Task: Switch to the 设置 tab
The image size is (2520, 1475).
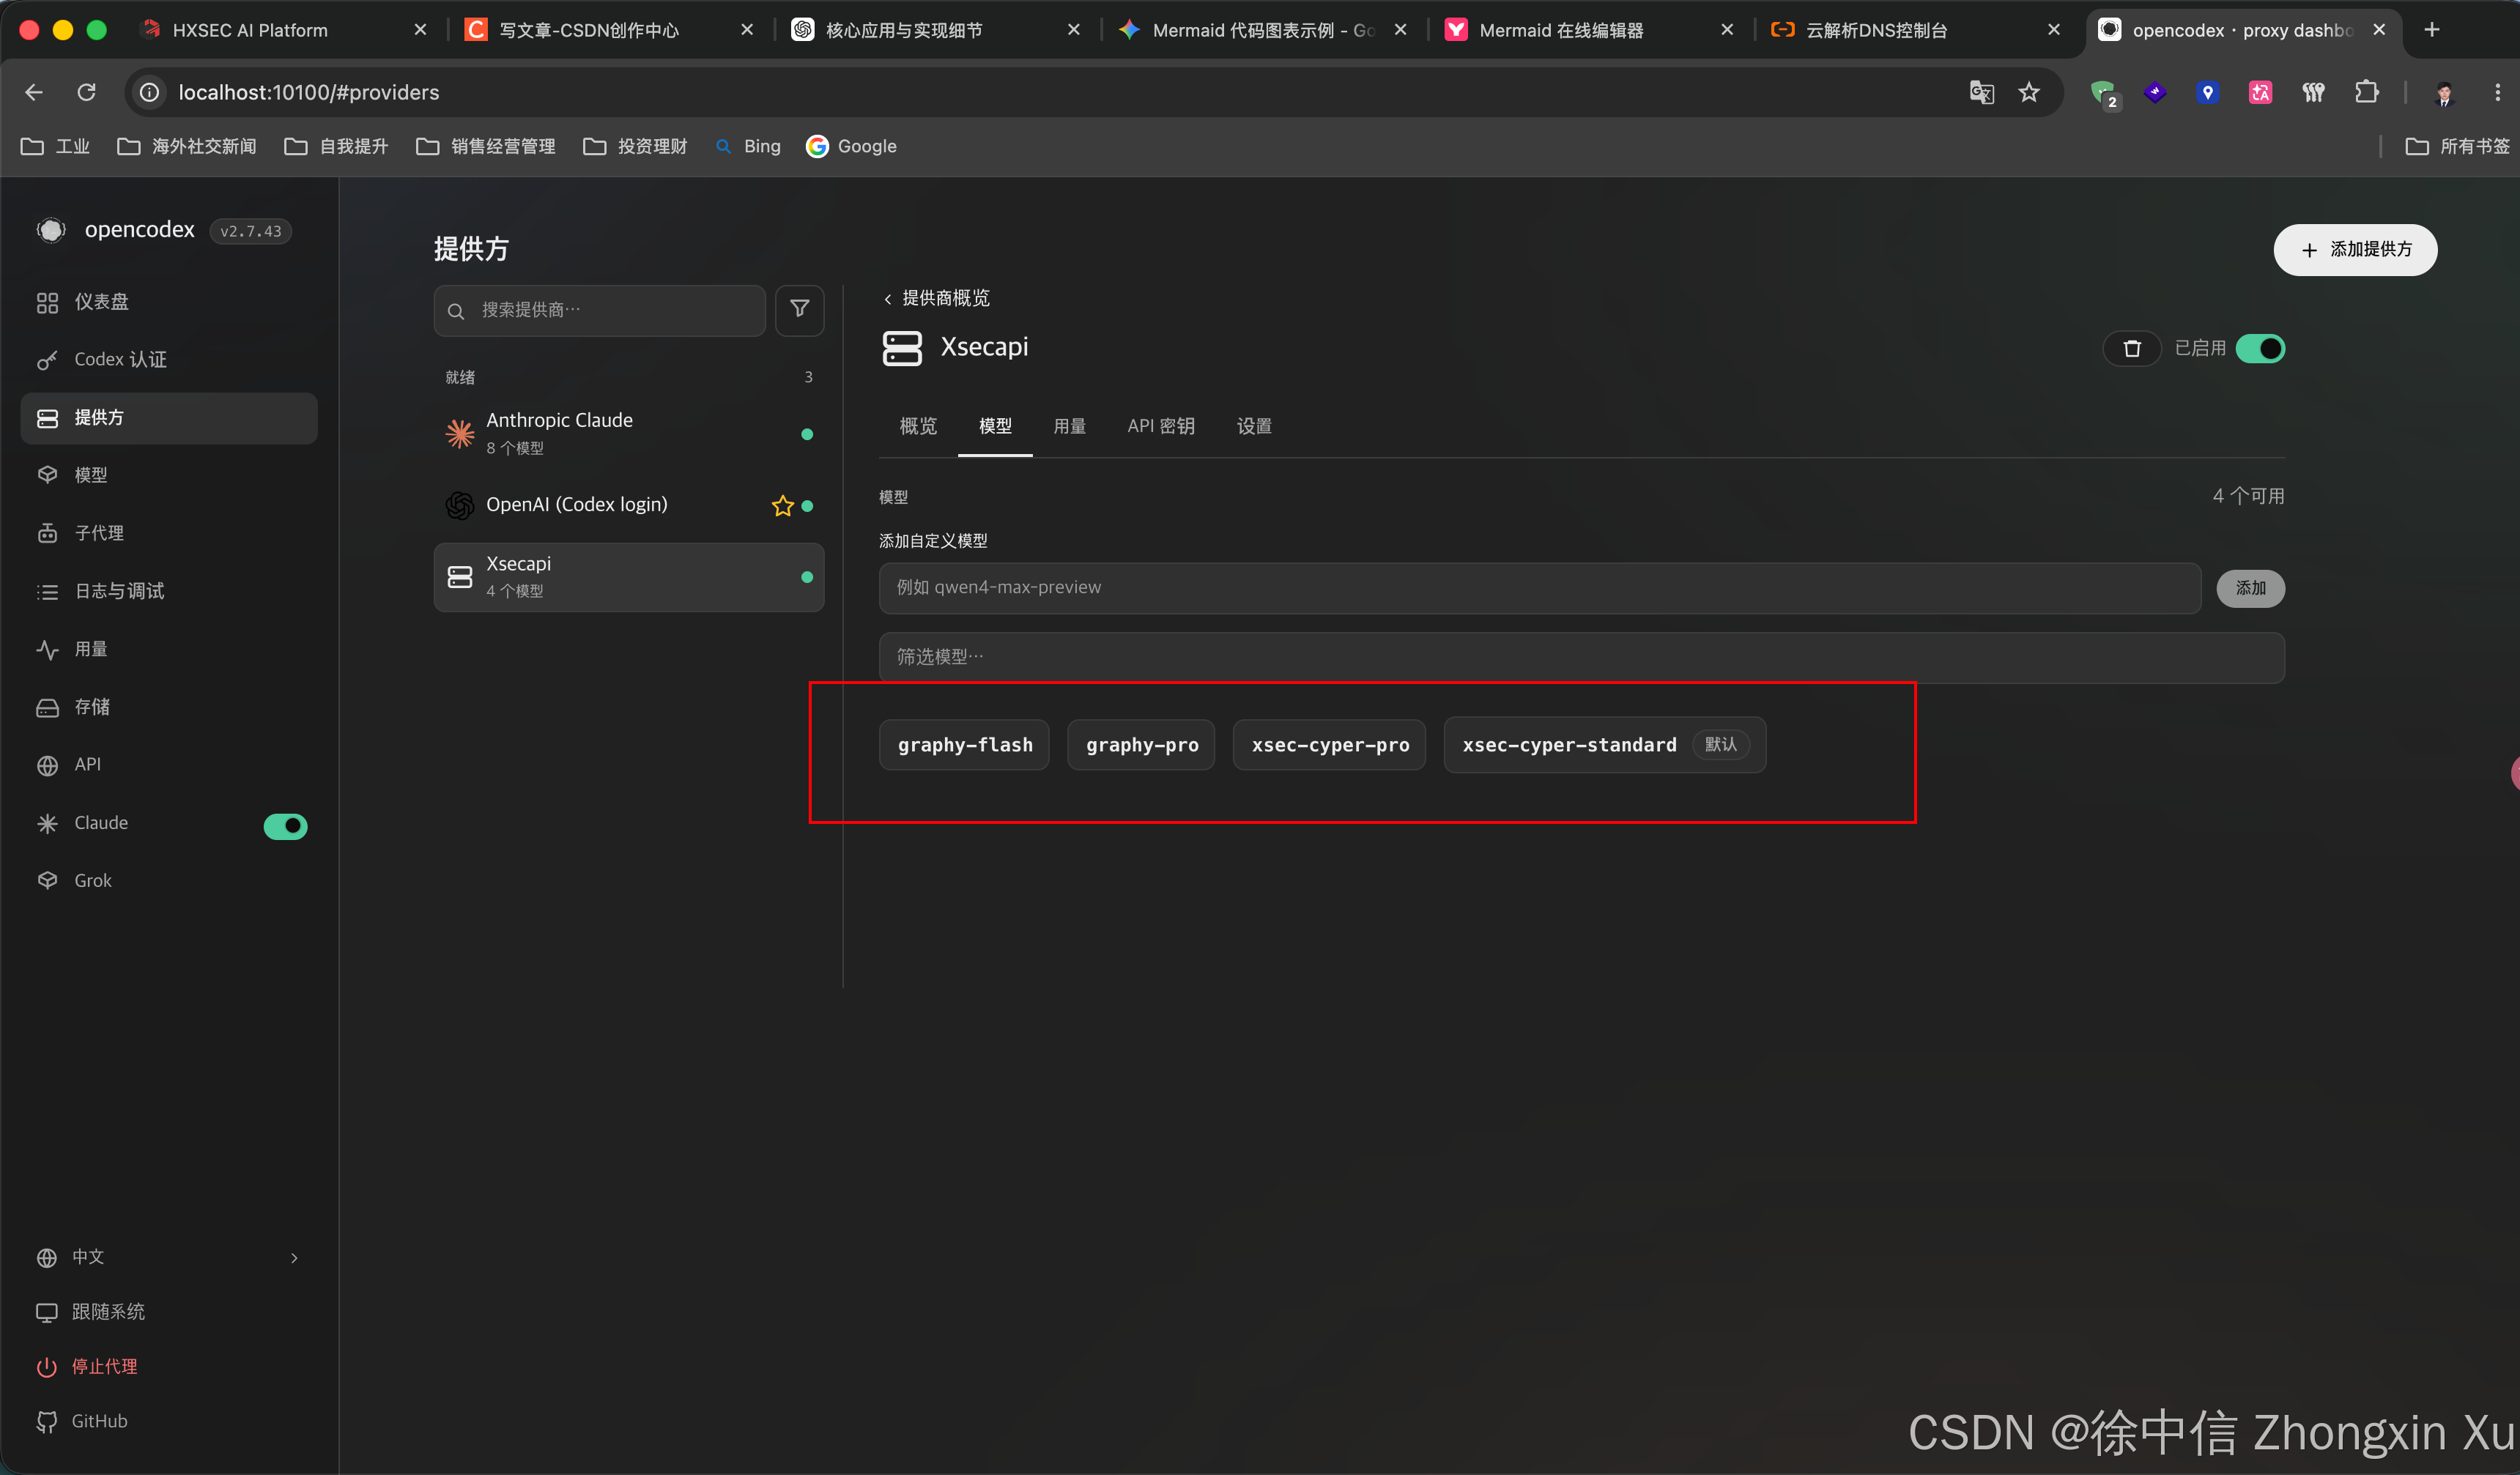Action: click(x=1254, y=426)
